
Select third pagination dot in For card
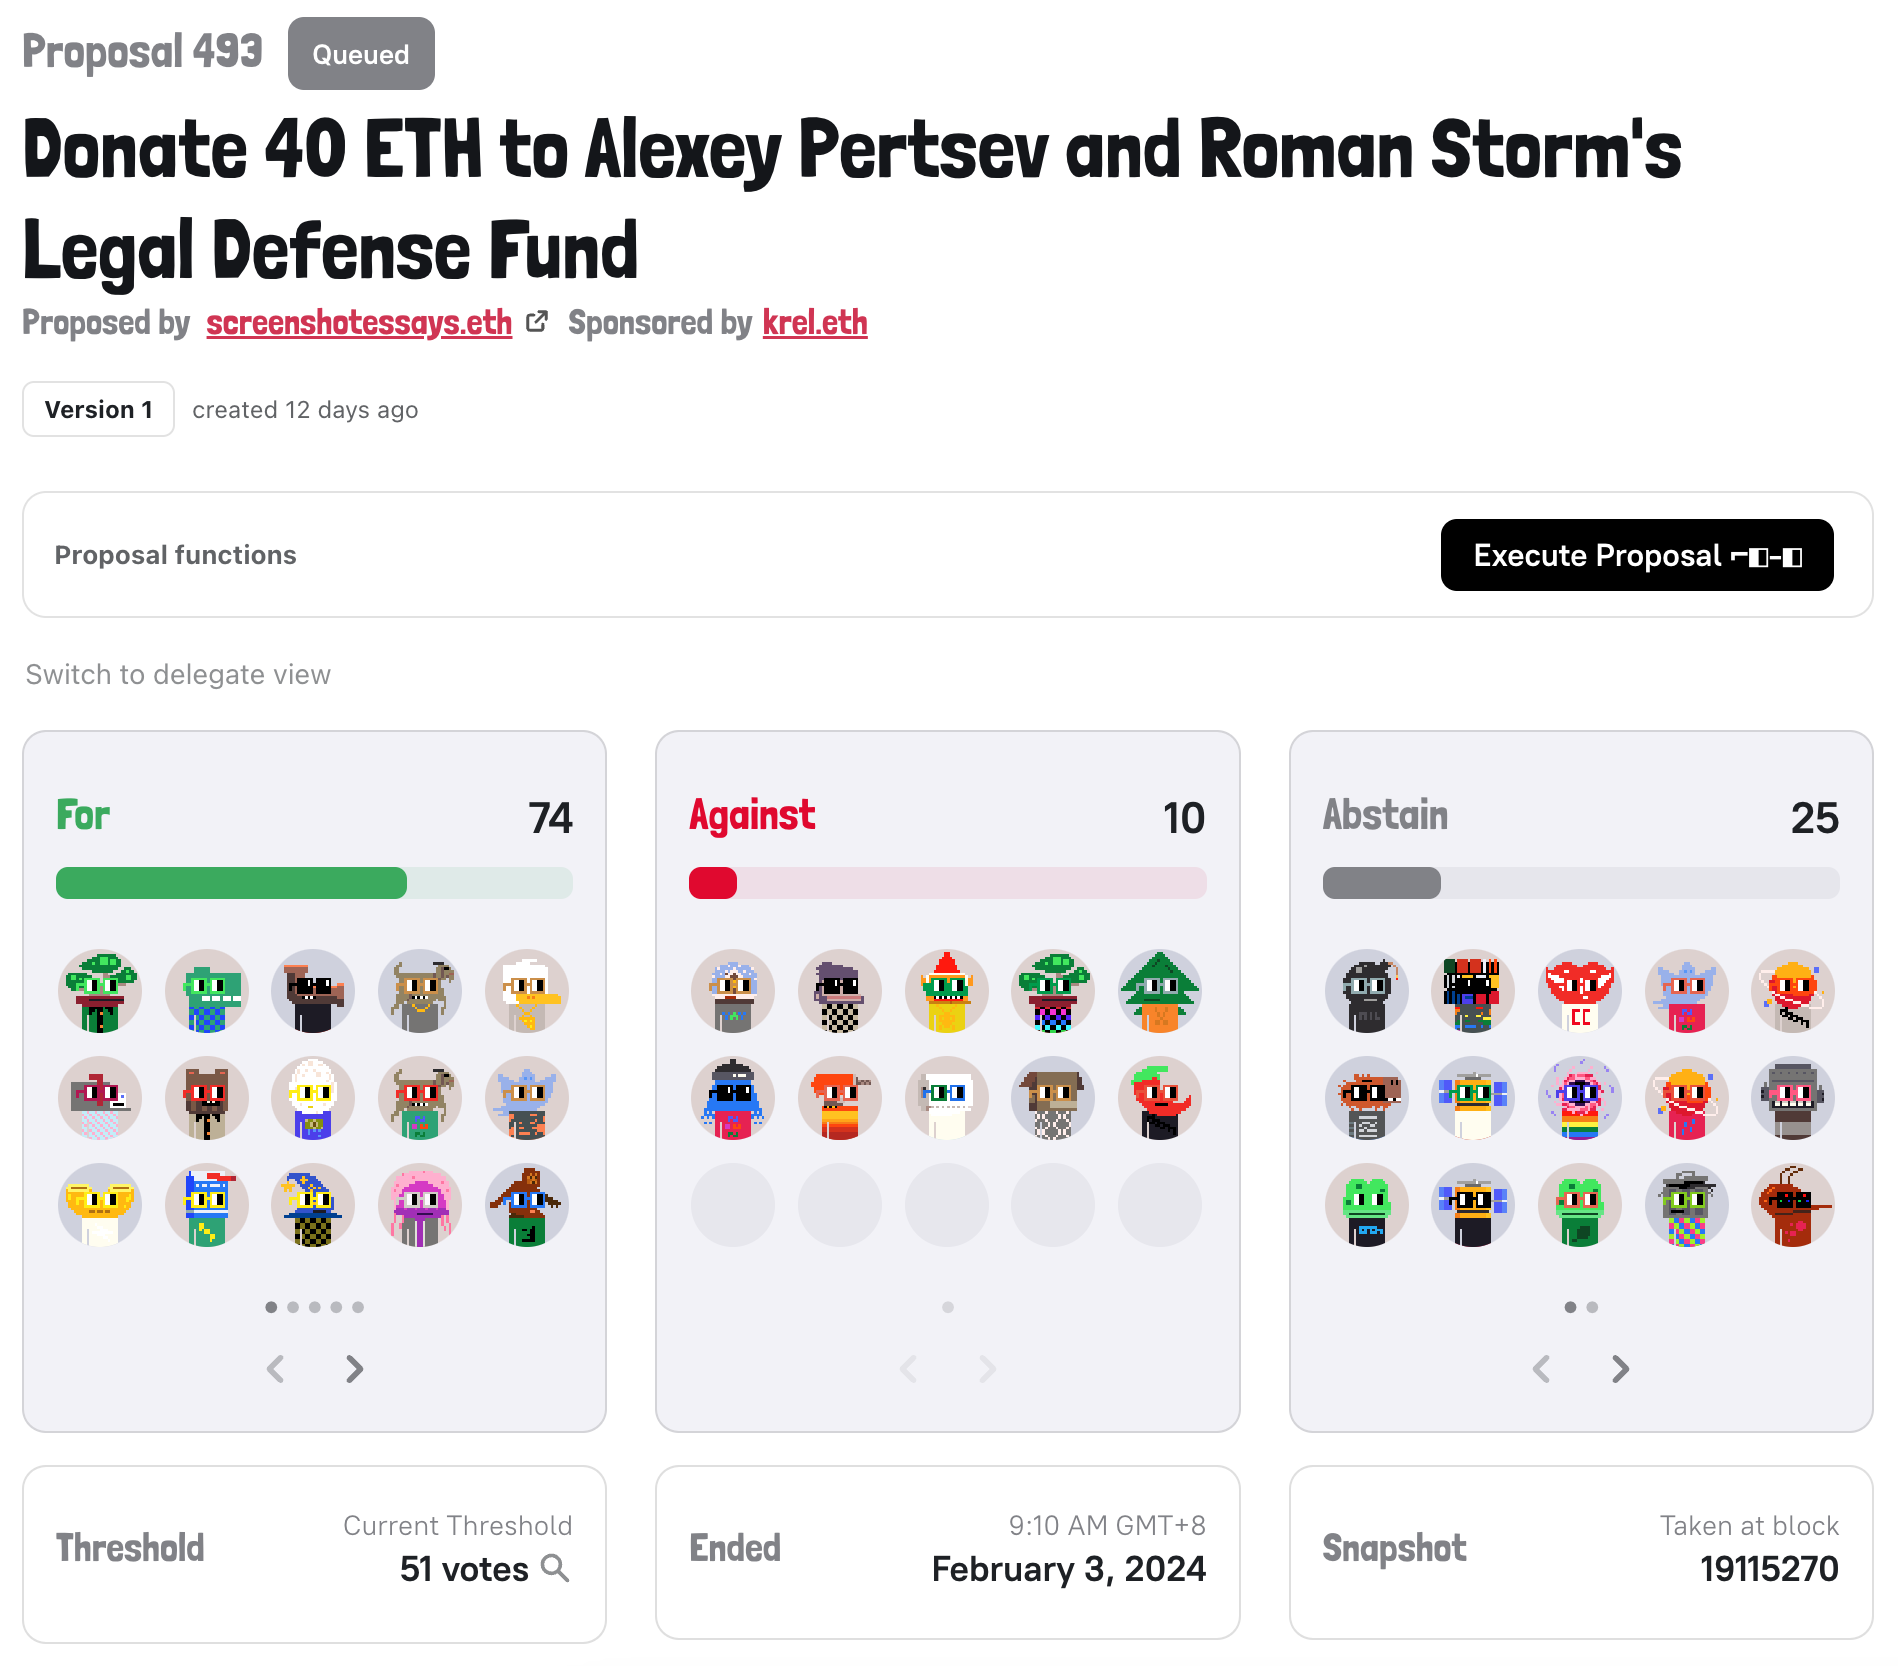(x=315, y=1307)
